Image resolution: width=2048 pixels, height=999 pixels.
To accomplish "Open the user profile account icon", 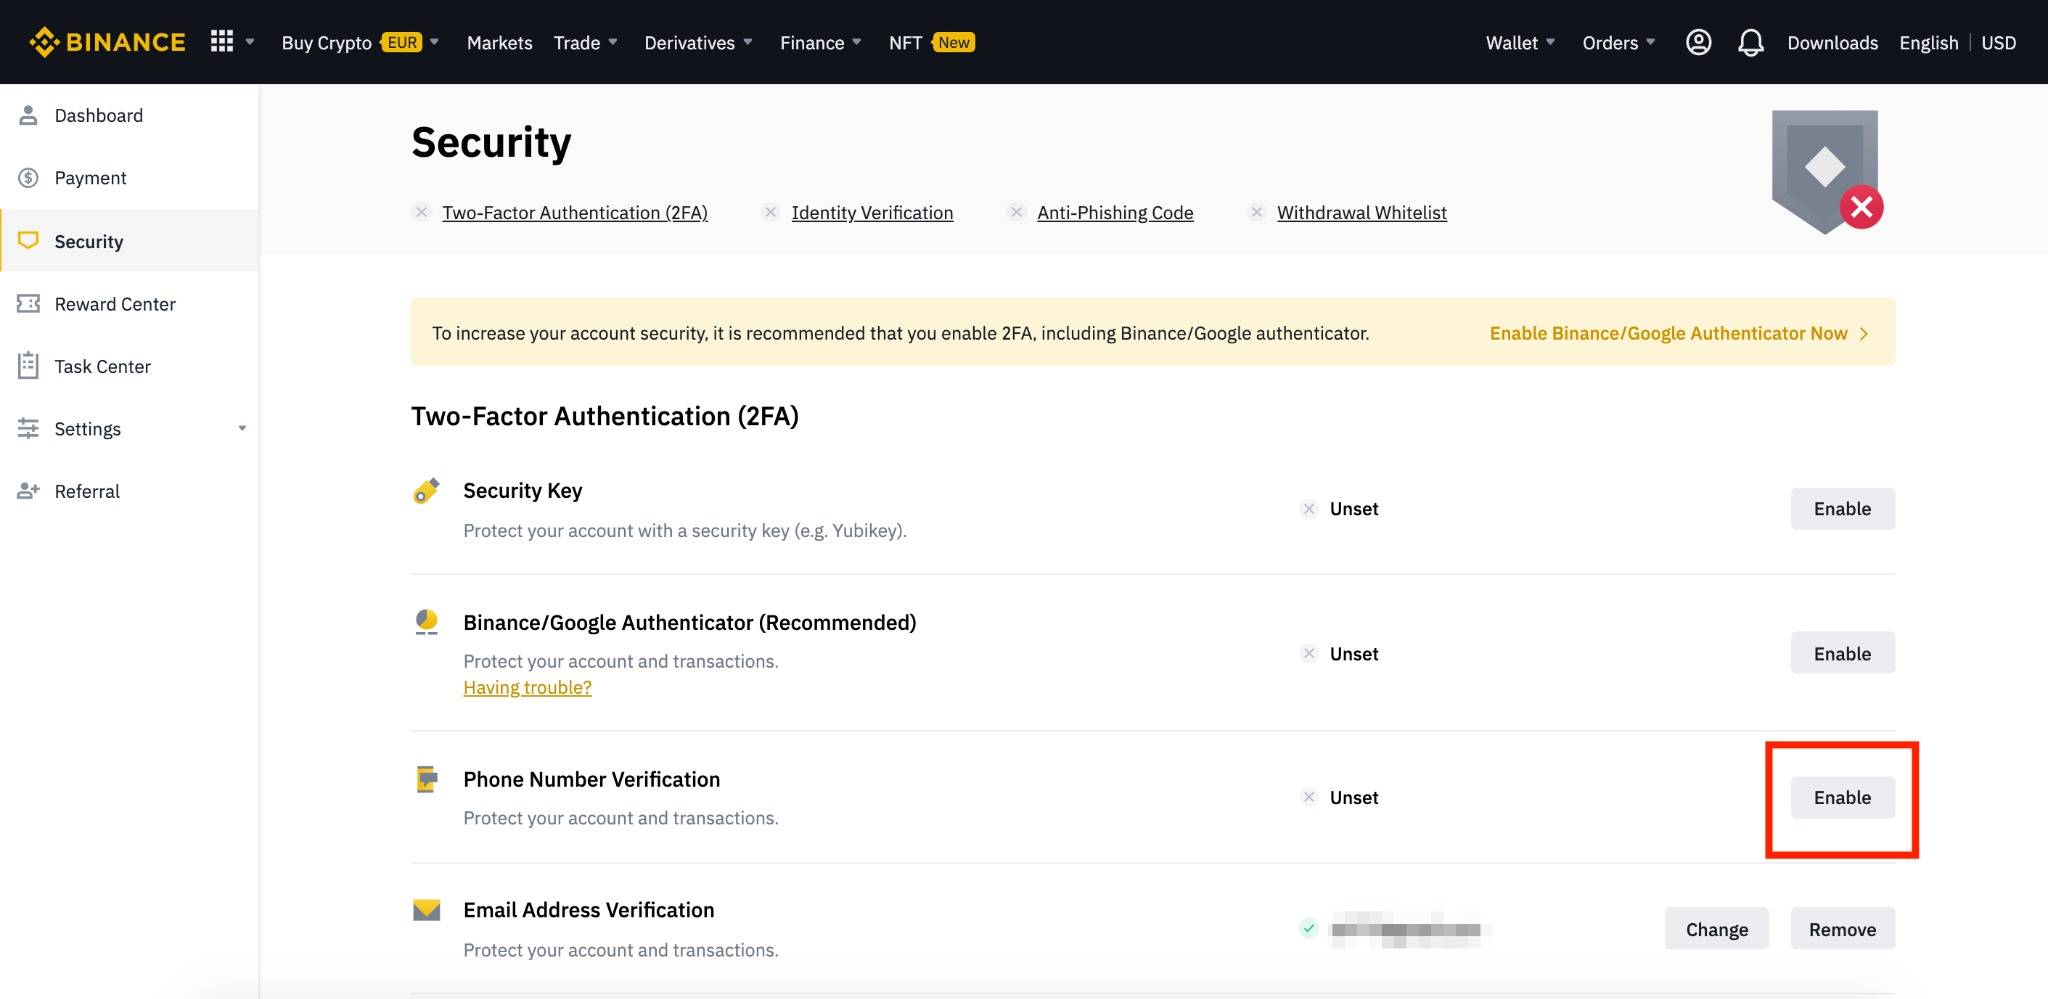I will [x=1698, y=42].
